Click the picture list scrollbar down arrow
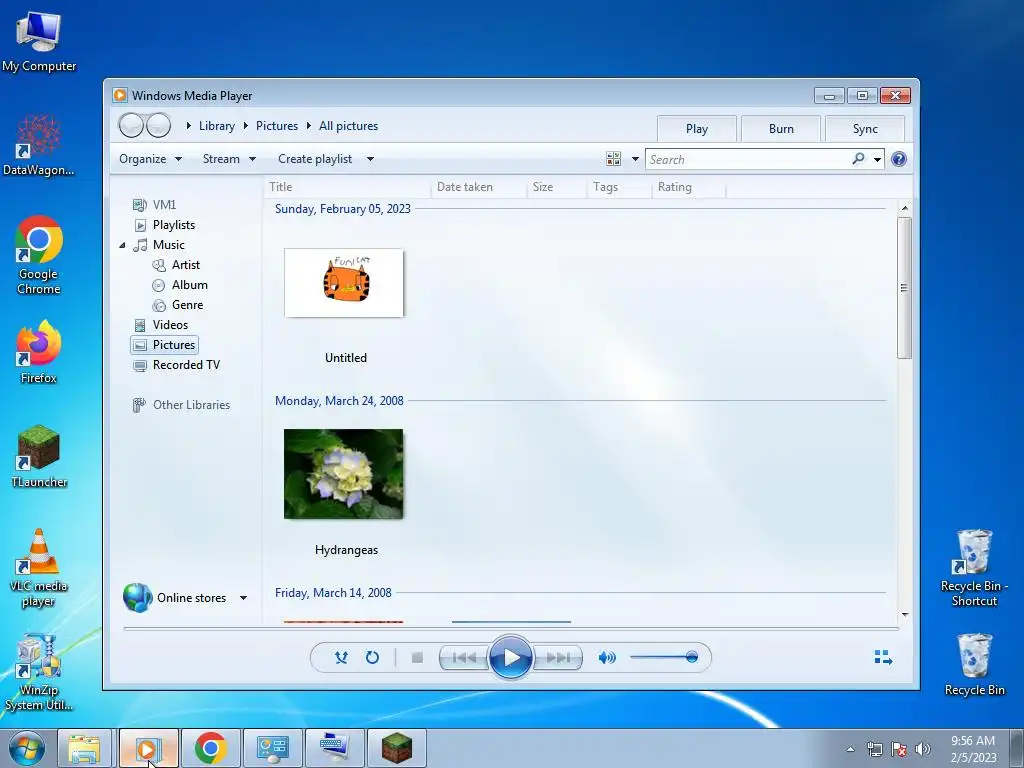 pyautogui.click(x=904, y=615)
